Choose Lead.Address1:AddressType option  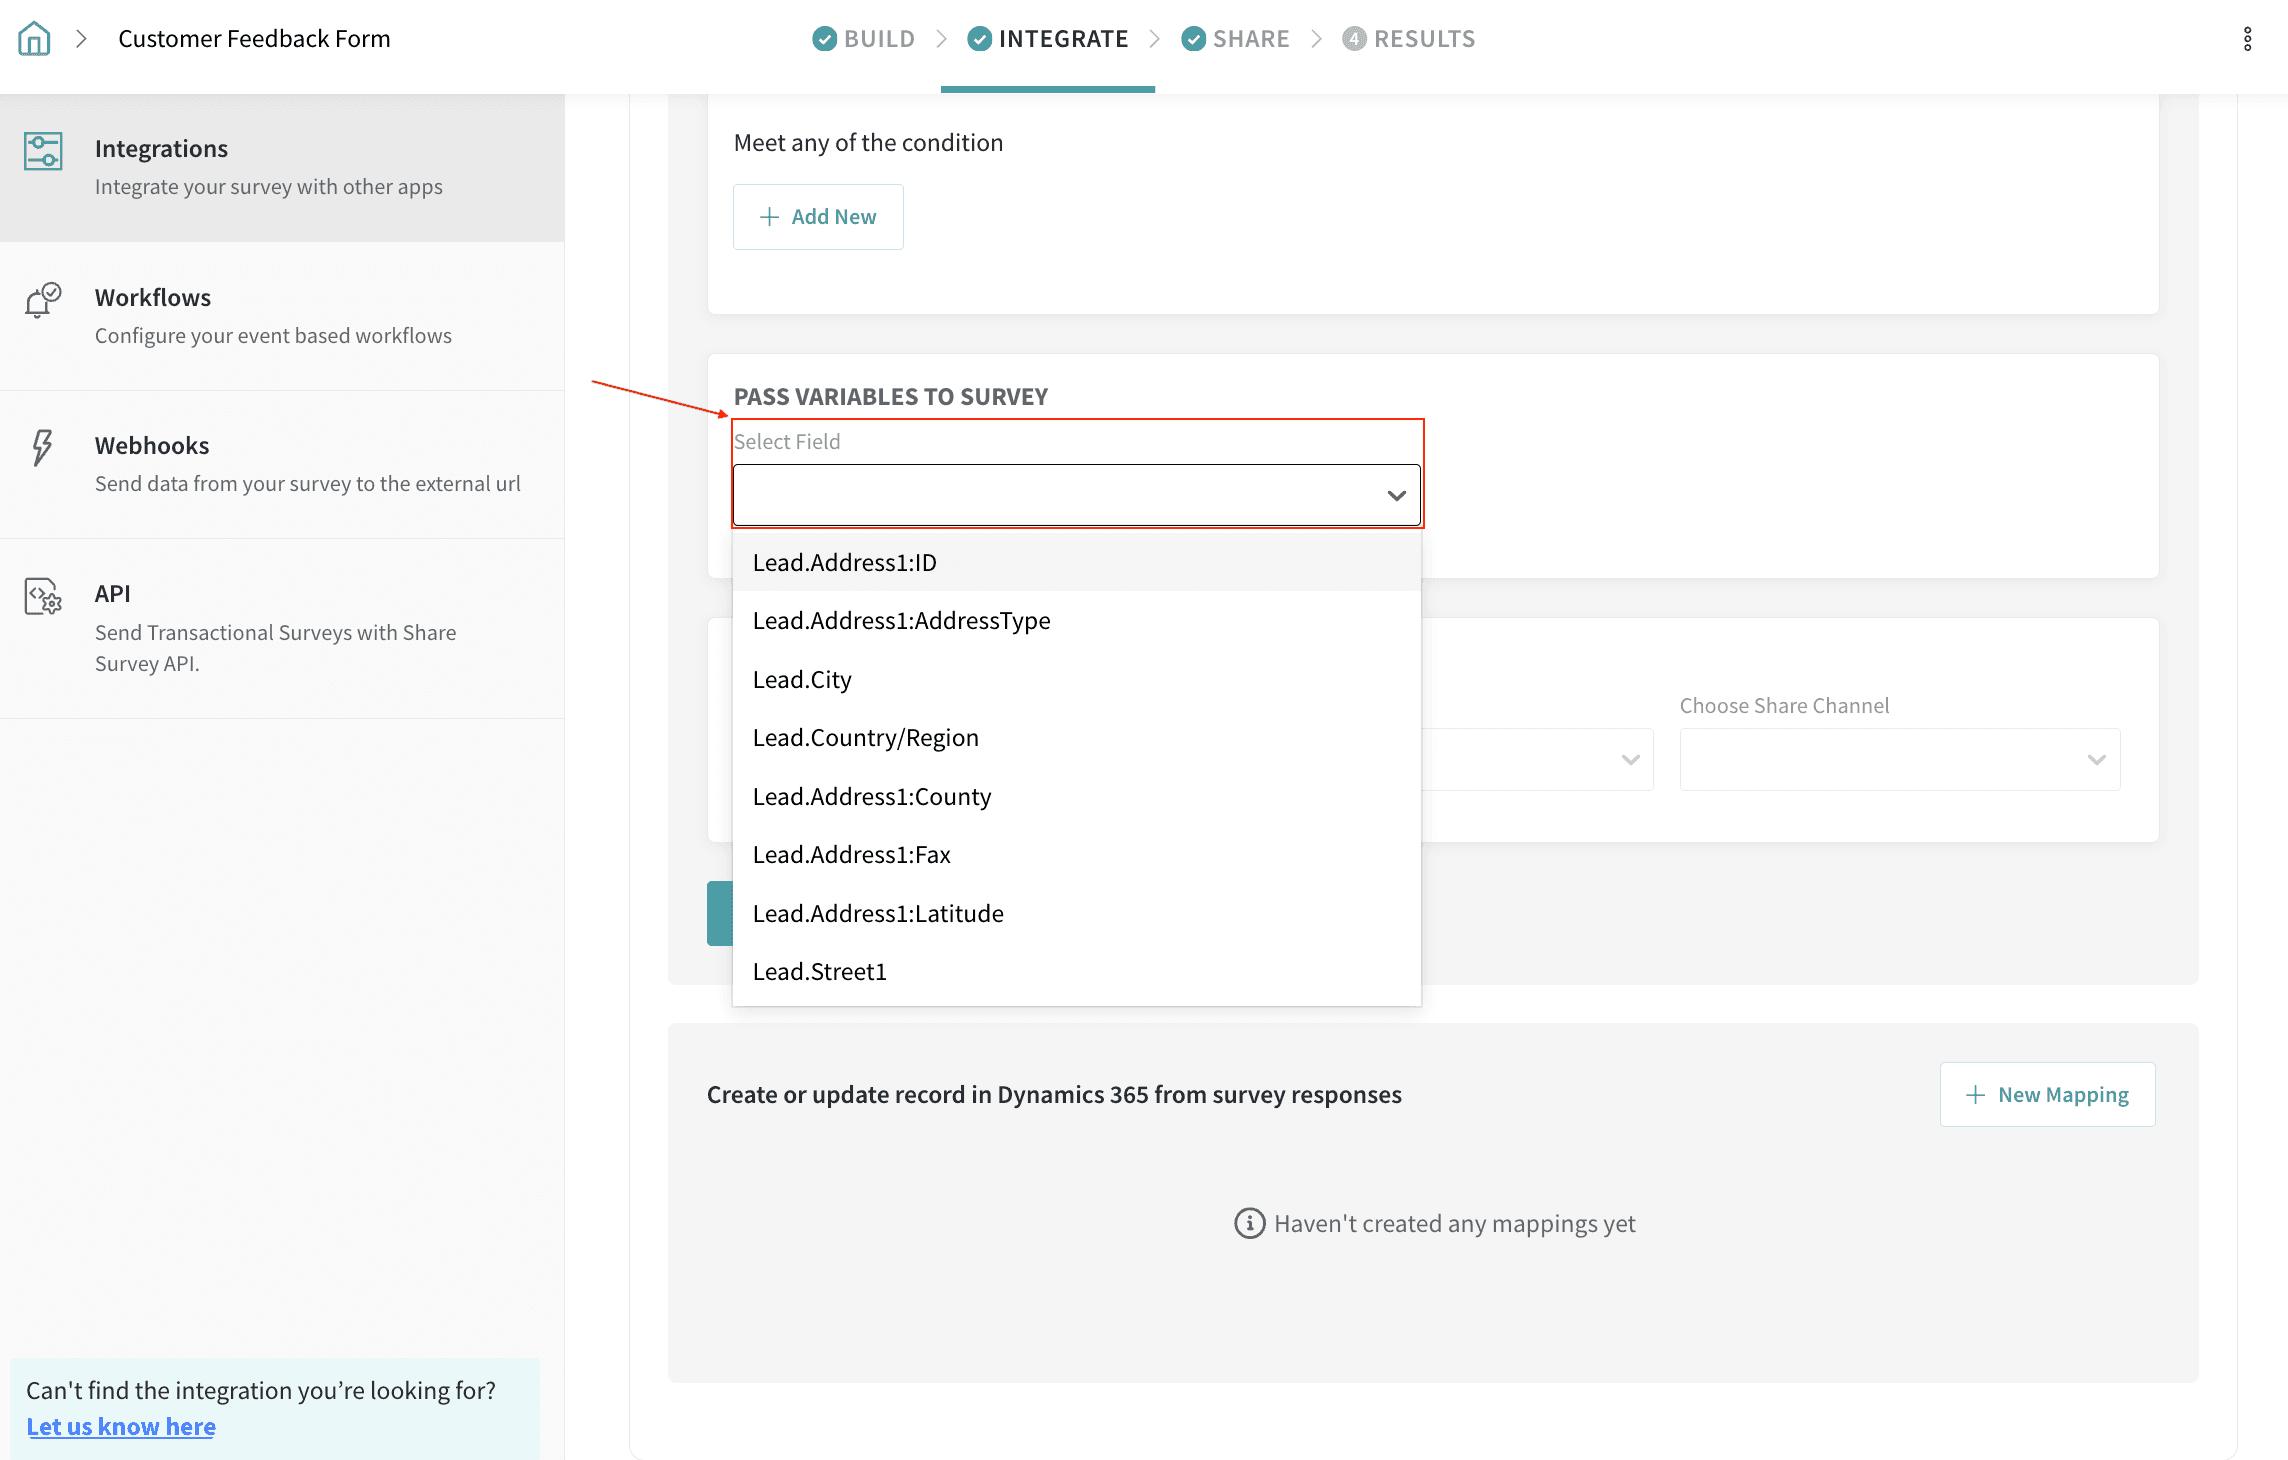tap(901, 621)
